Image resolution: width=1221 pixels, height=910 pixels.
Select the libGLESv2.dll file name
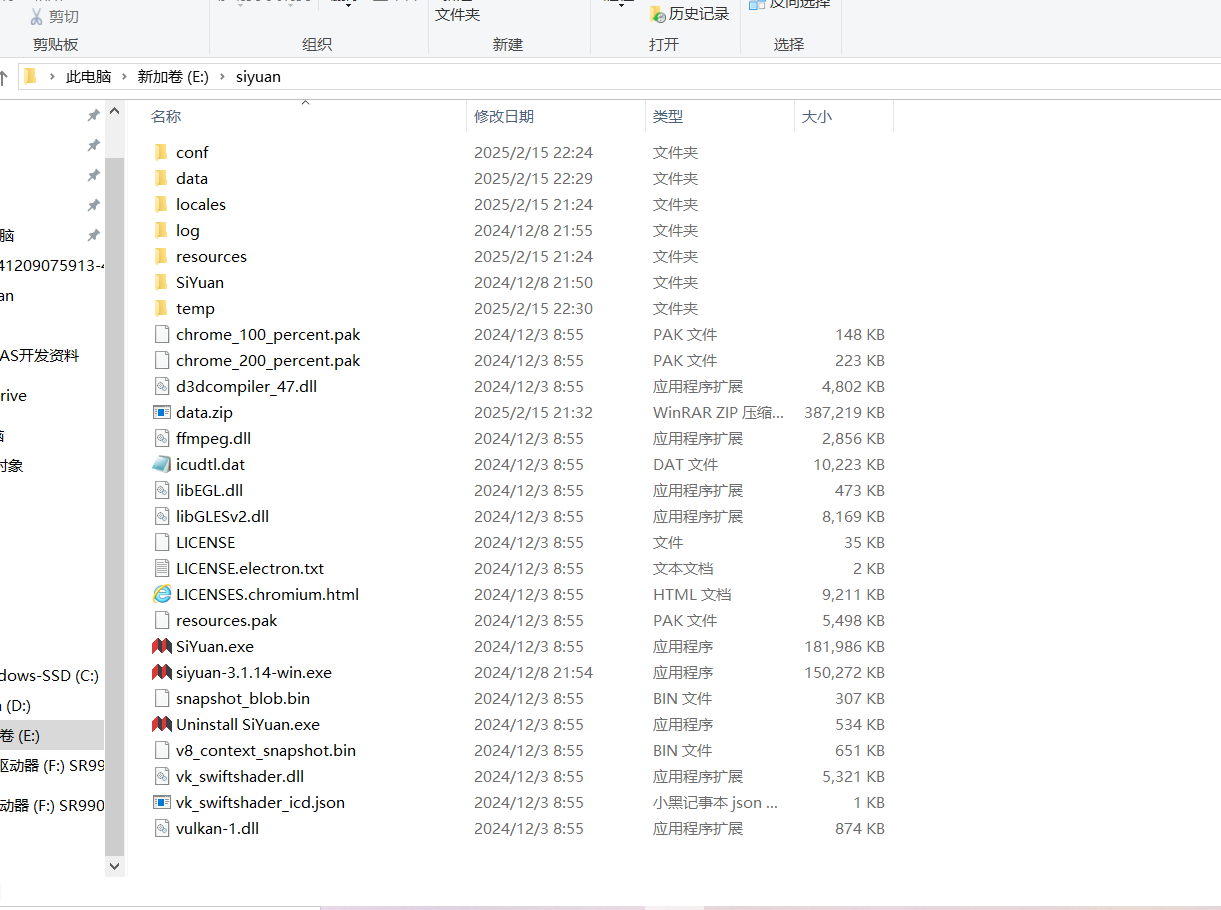click(222, 516)
